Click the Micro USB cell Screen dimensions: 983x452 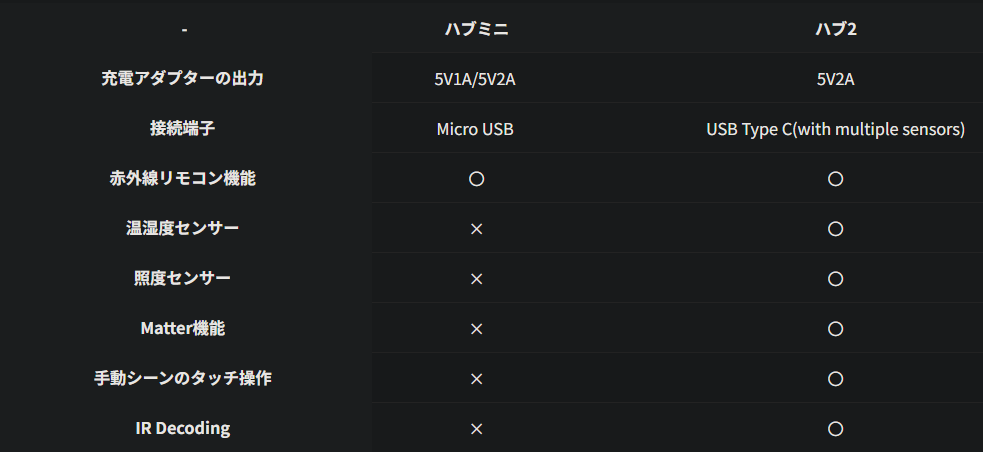475,129
